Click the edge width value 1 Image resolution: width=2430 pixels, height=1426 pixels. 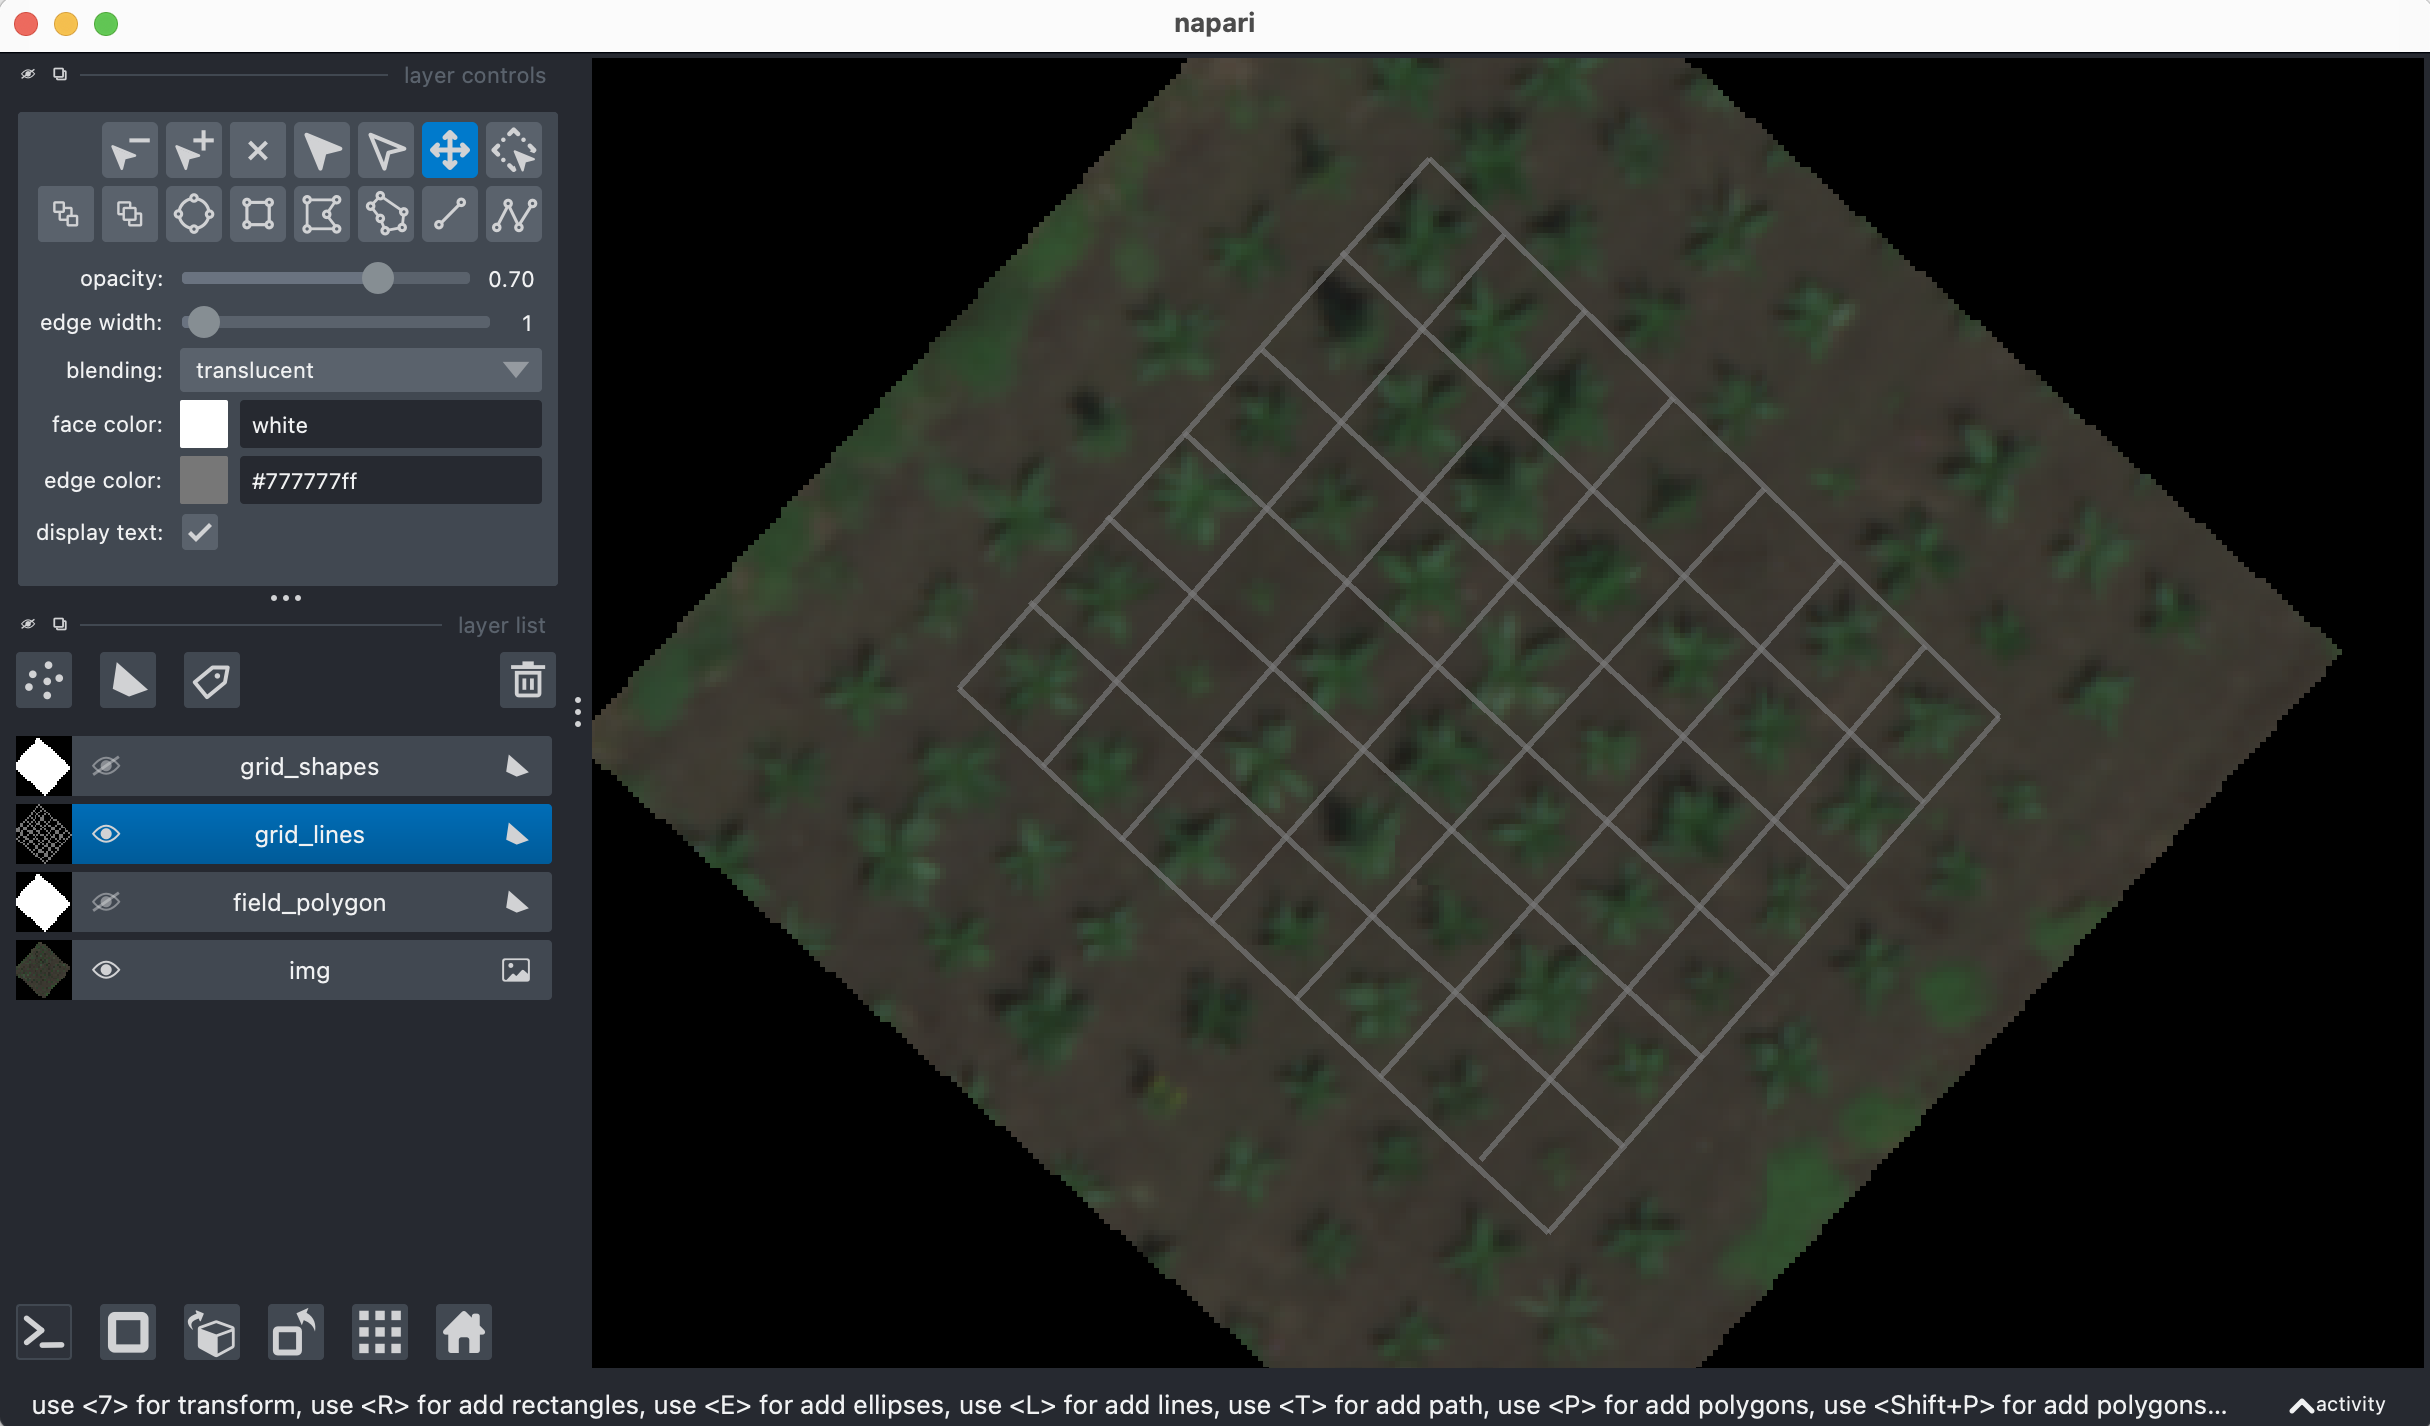527,323
